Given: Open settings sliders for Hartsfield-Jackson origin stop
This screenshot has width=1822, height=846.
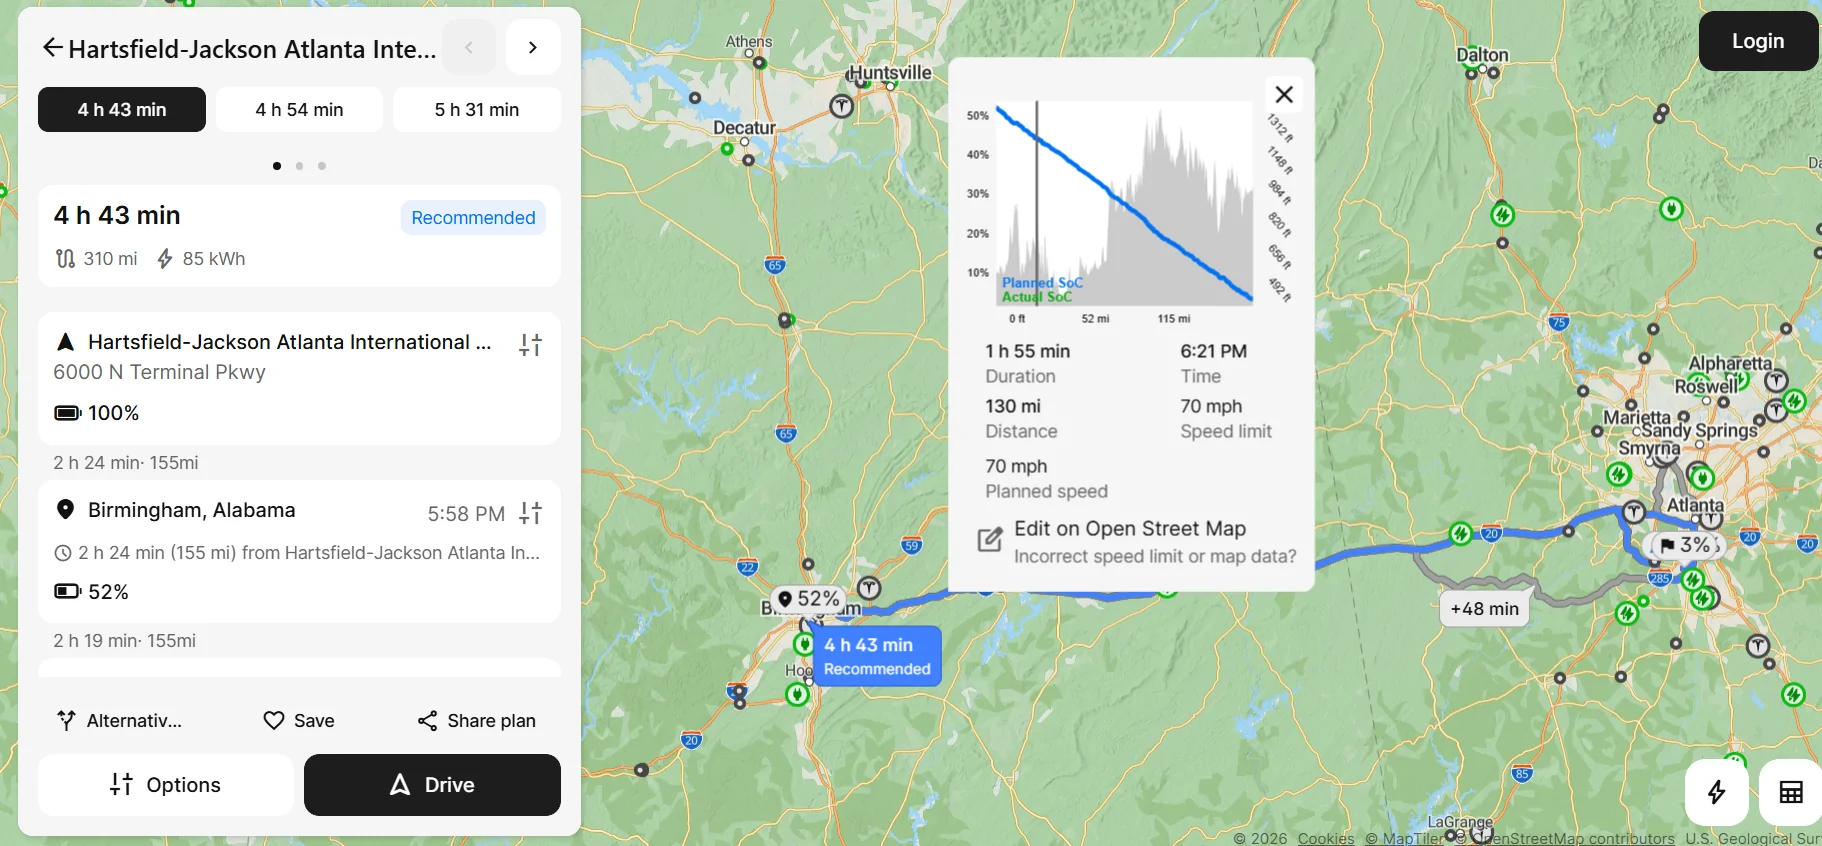Looking at the screenshot, I should pyautogui.click(x=531, y=345).
